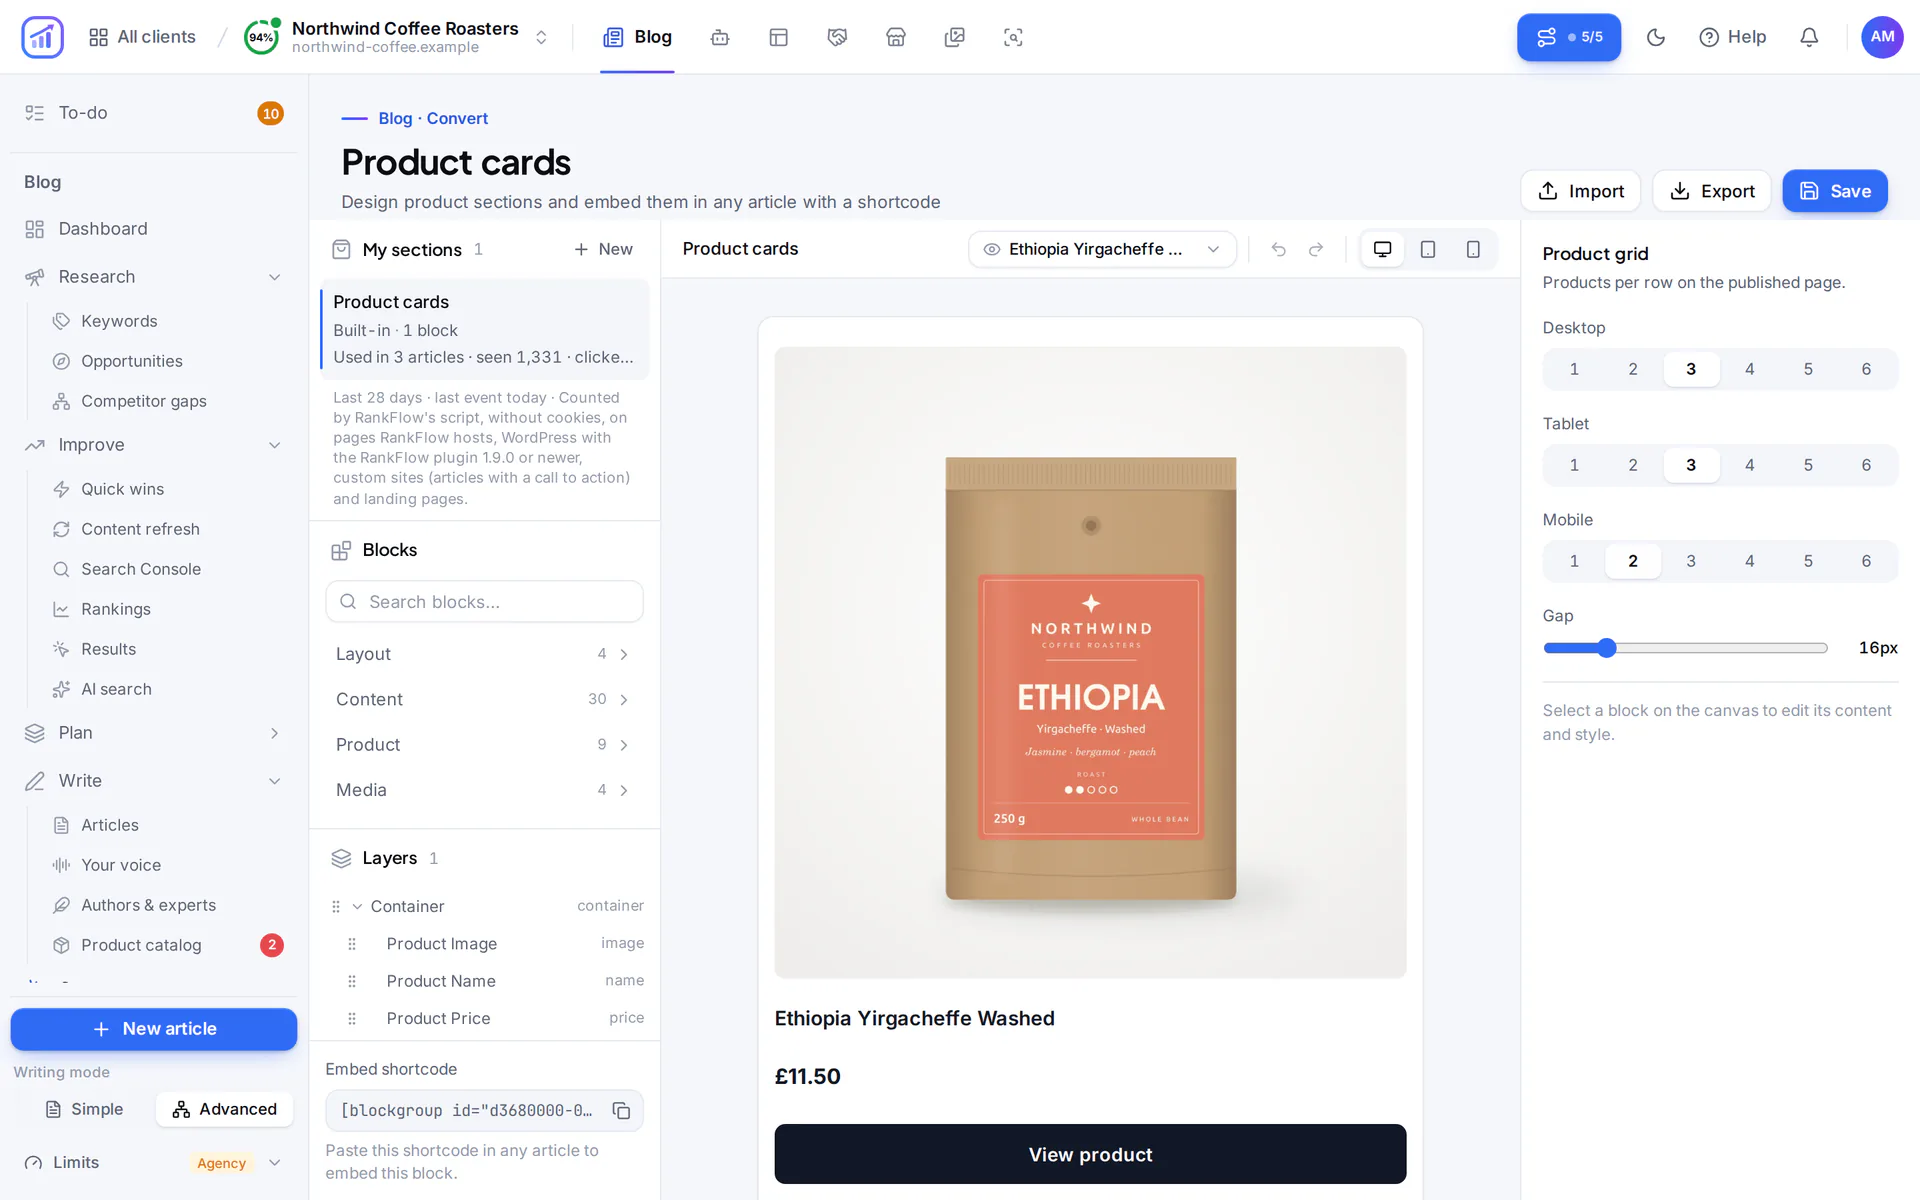Open Product catalog in the sidebar
The height and width of the screenshot is (1200, 1920).
tap(141, 945)
